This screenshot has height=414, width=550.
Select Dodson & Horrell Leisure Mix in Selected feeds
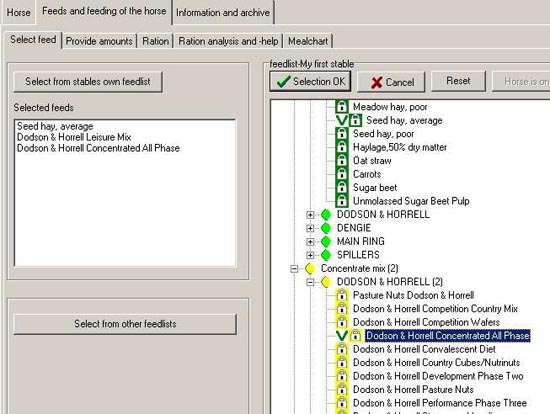(74, 137)
